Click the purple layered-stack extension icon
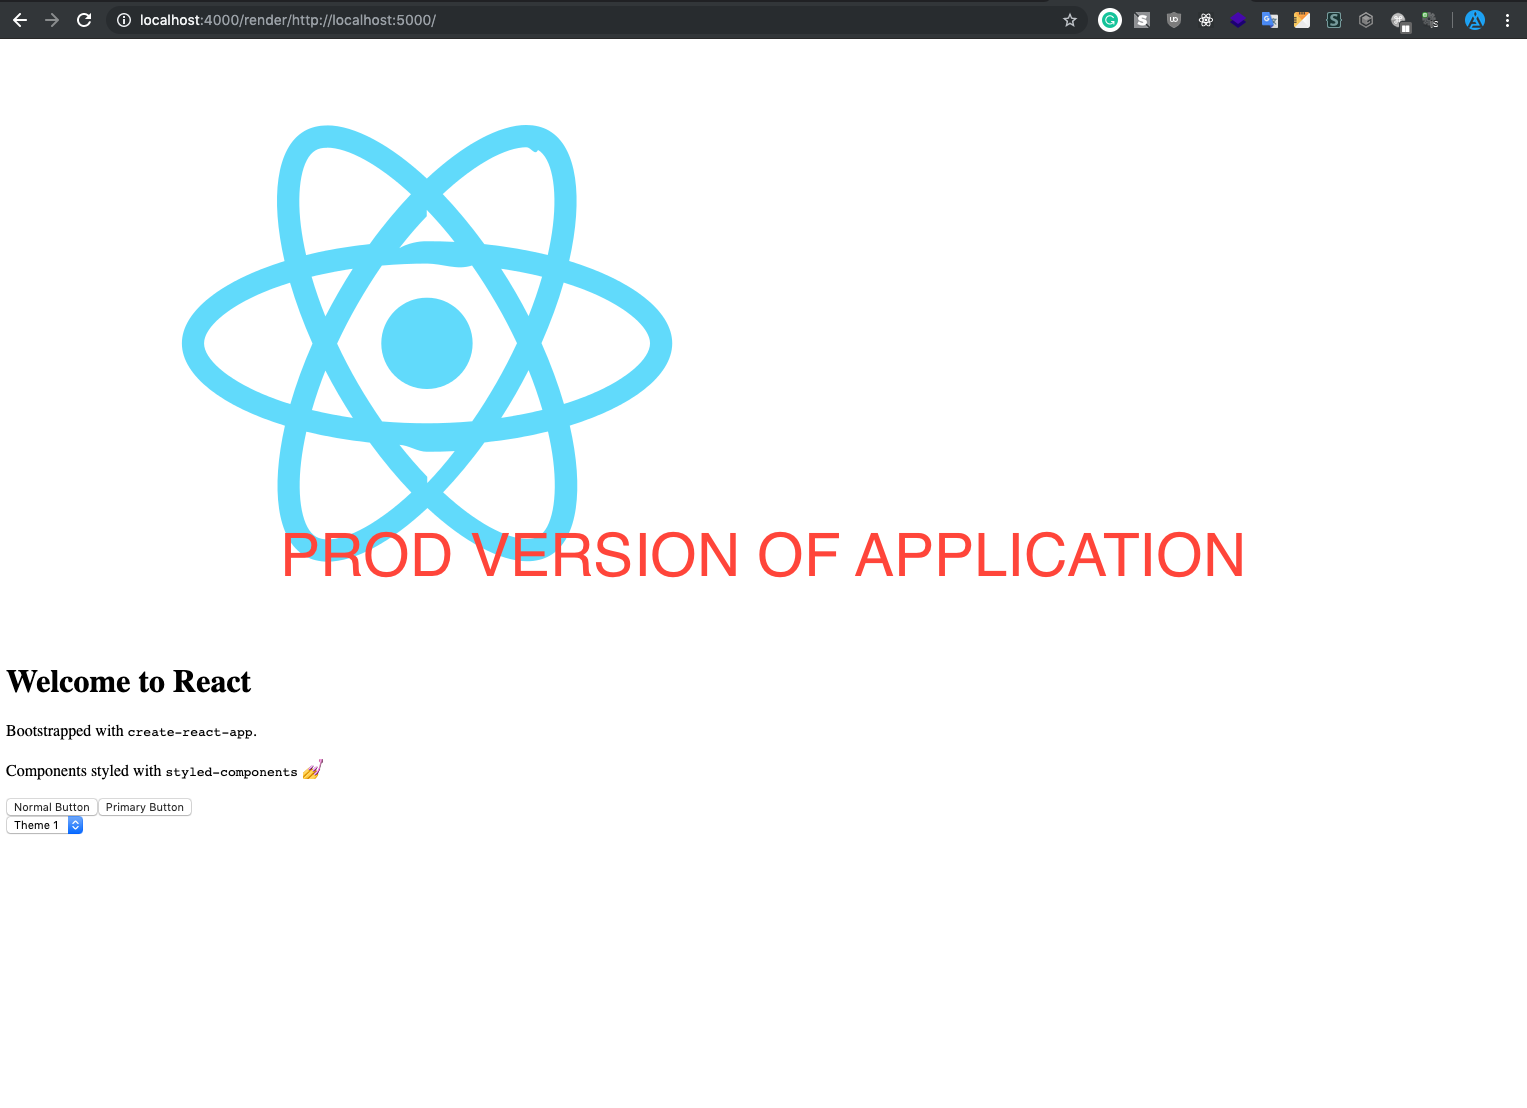This screenshot has height=1108, width=1527. click(x=1237, y=19)
